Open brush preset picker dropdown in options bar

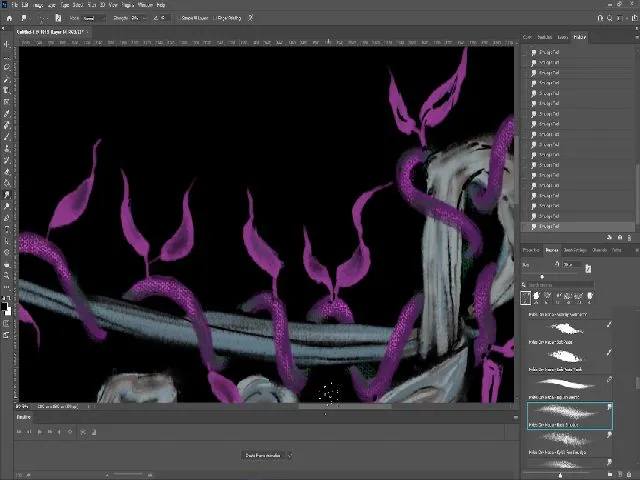(42, 18)
